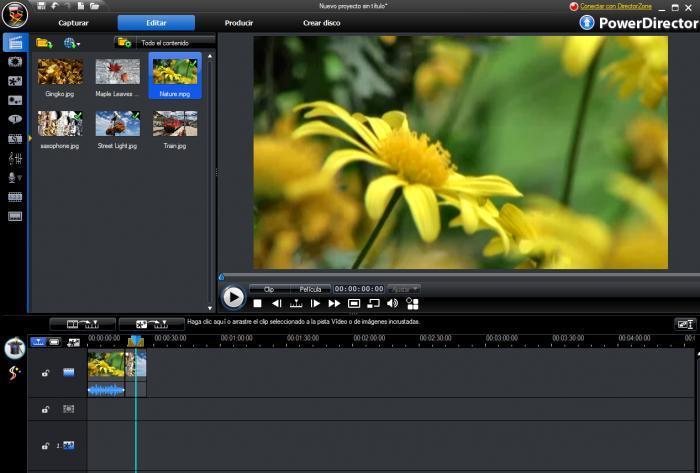Switch preview to Película mode
This screenshot has height=473, width=700.
310,289
